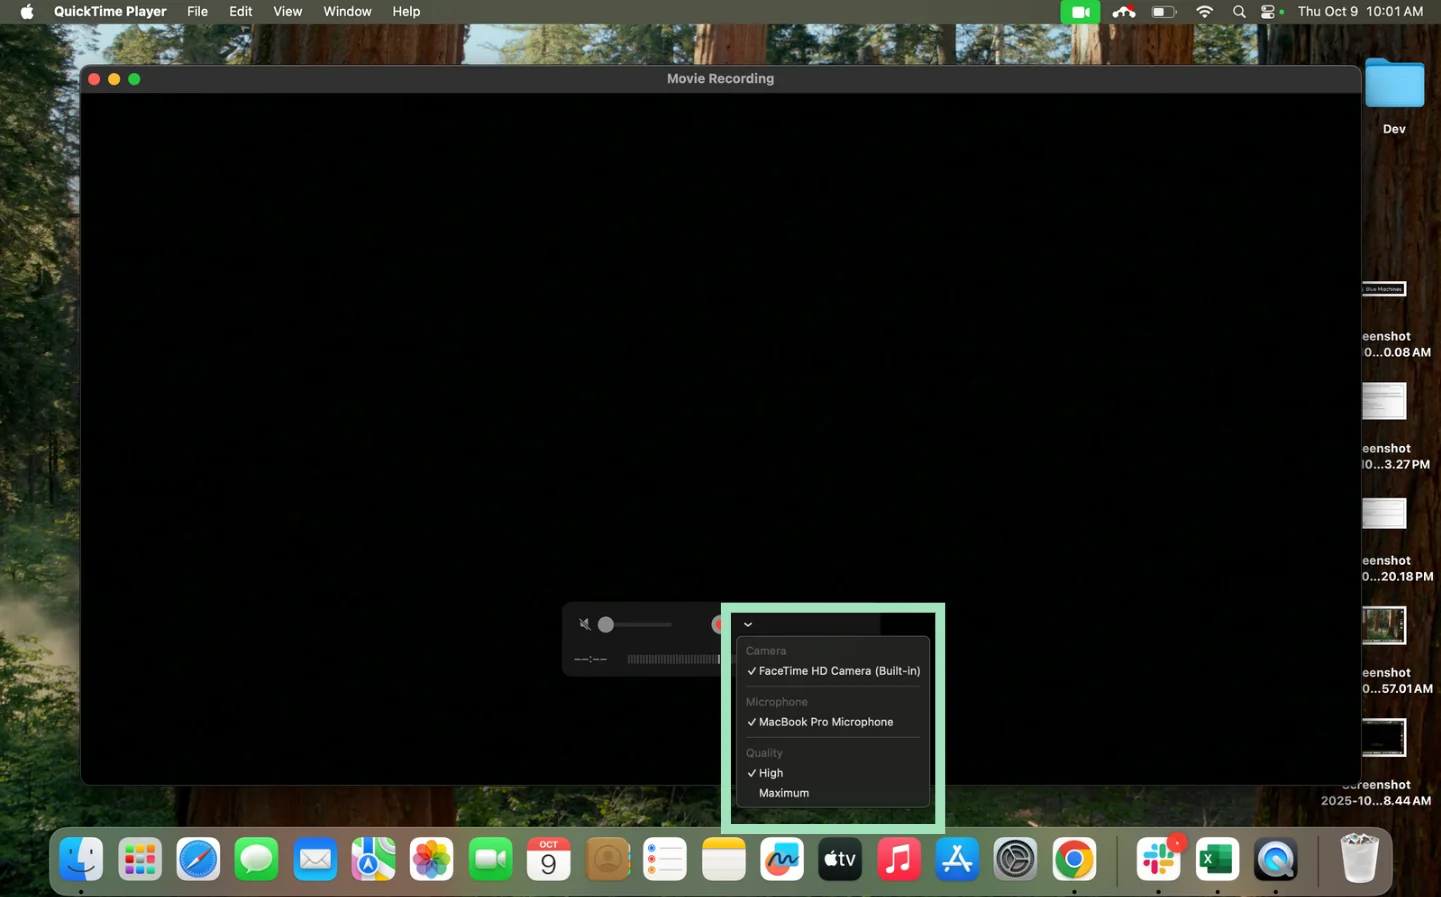The height and width of the screenshot is (897, 1441).
Task: Collapse the recording options chevron
Action: pos(748,624)
